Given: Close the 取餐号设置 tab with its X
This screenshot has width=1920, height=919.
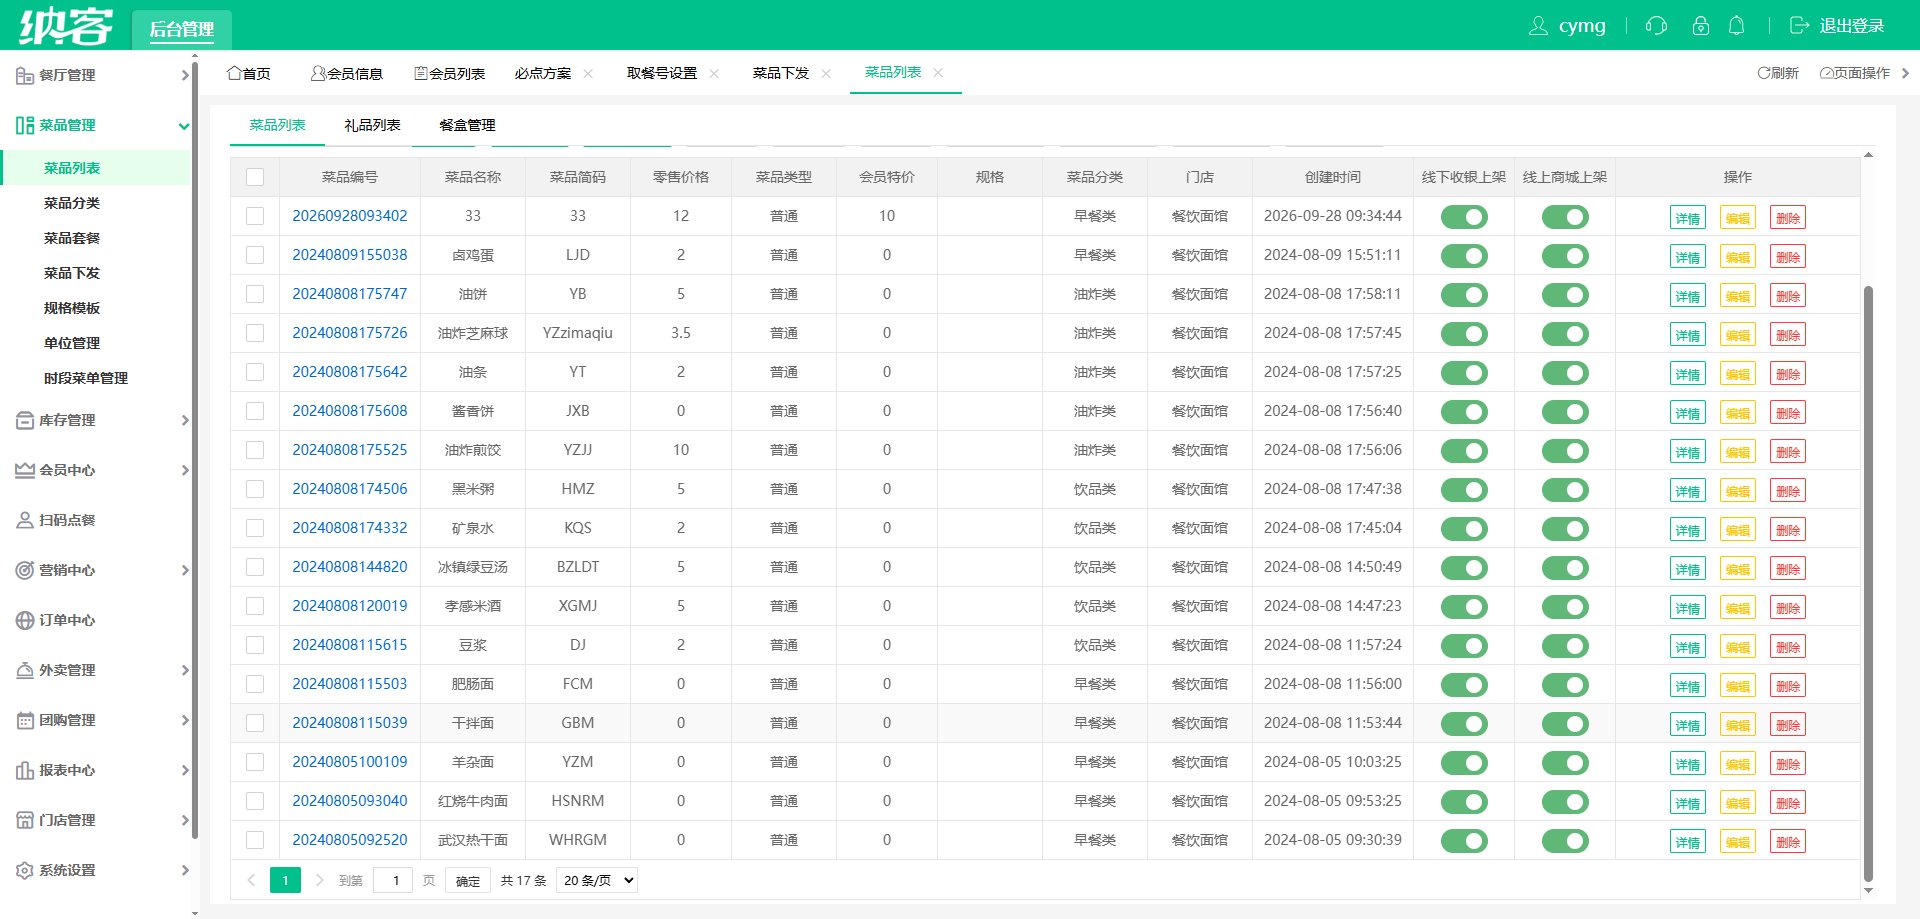Looking at the screenshot, I should [714, 73].
